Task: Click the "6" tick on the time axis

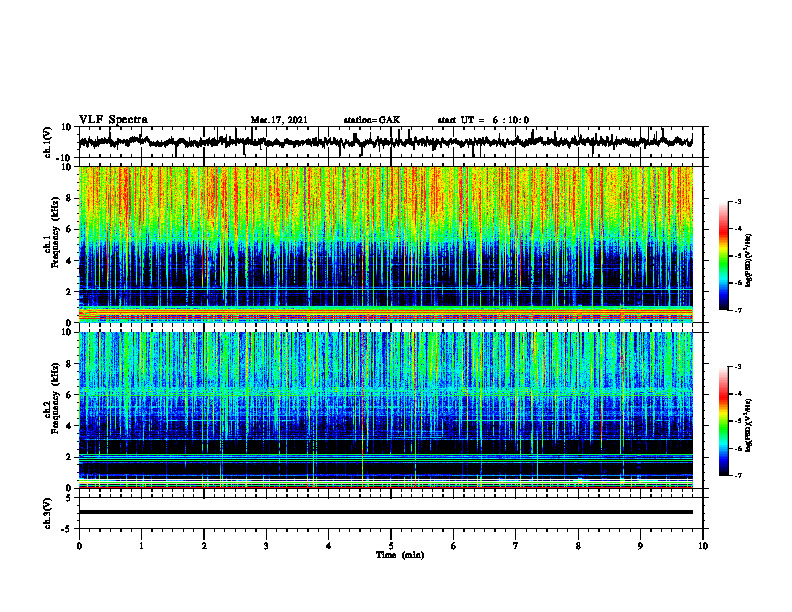Action: click(454, 546)
